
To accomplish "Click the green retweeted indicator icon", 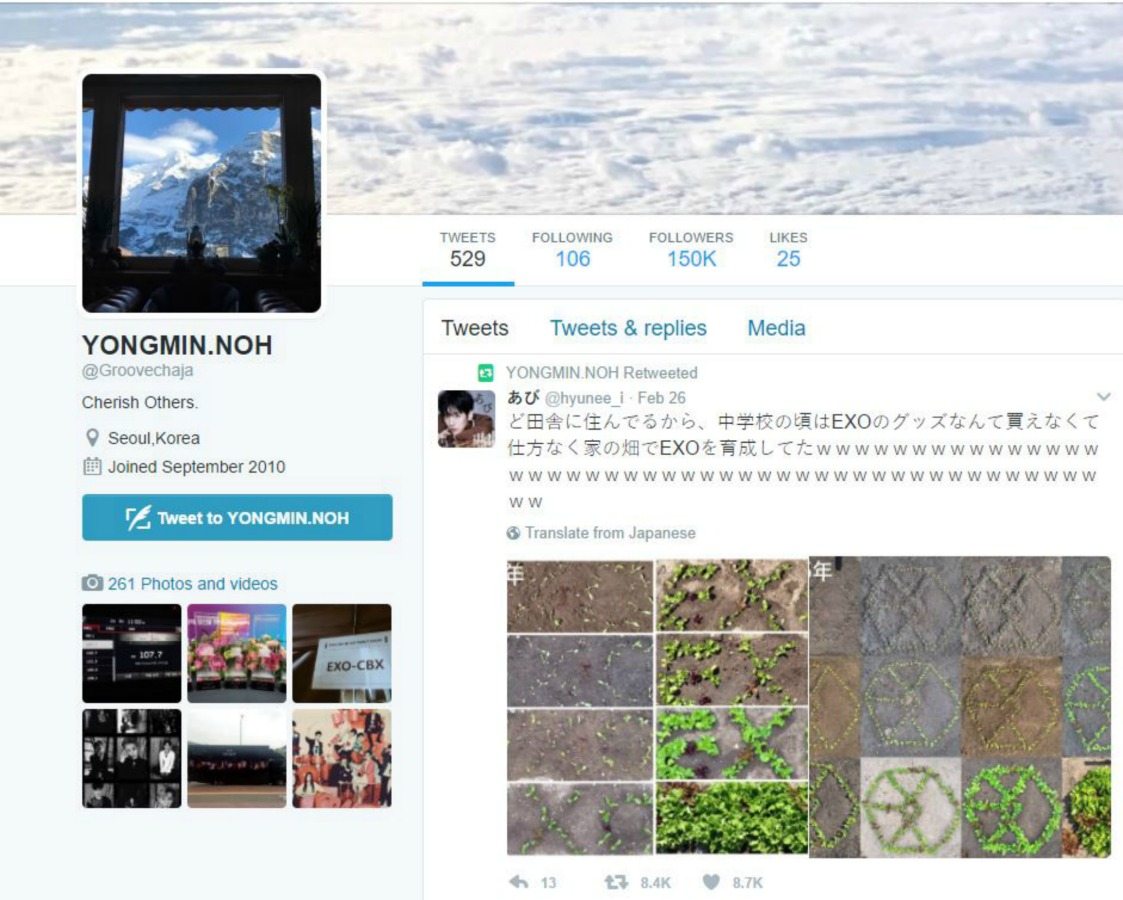I will [x=486, y=373].
